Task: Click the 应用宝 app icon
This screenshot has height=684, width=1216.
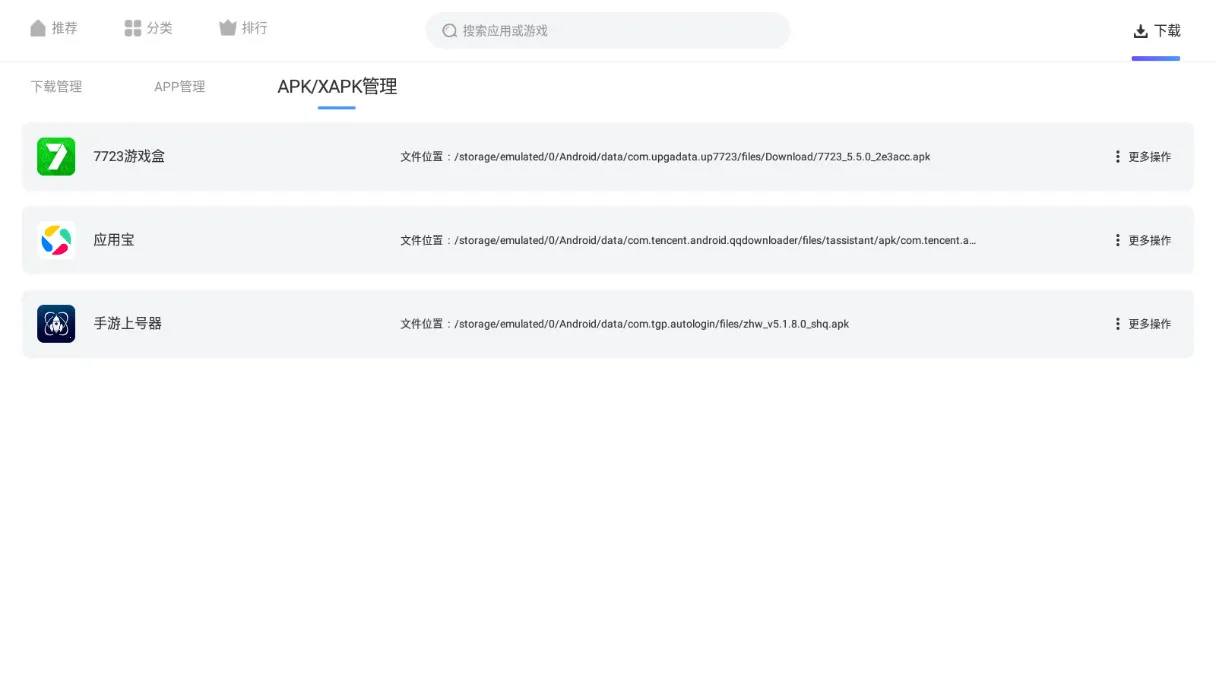Action: tap(56, 240)
